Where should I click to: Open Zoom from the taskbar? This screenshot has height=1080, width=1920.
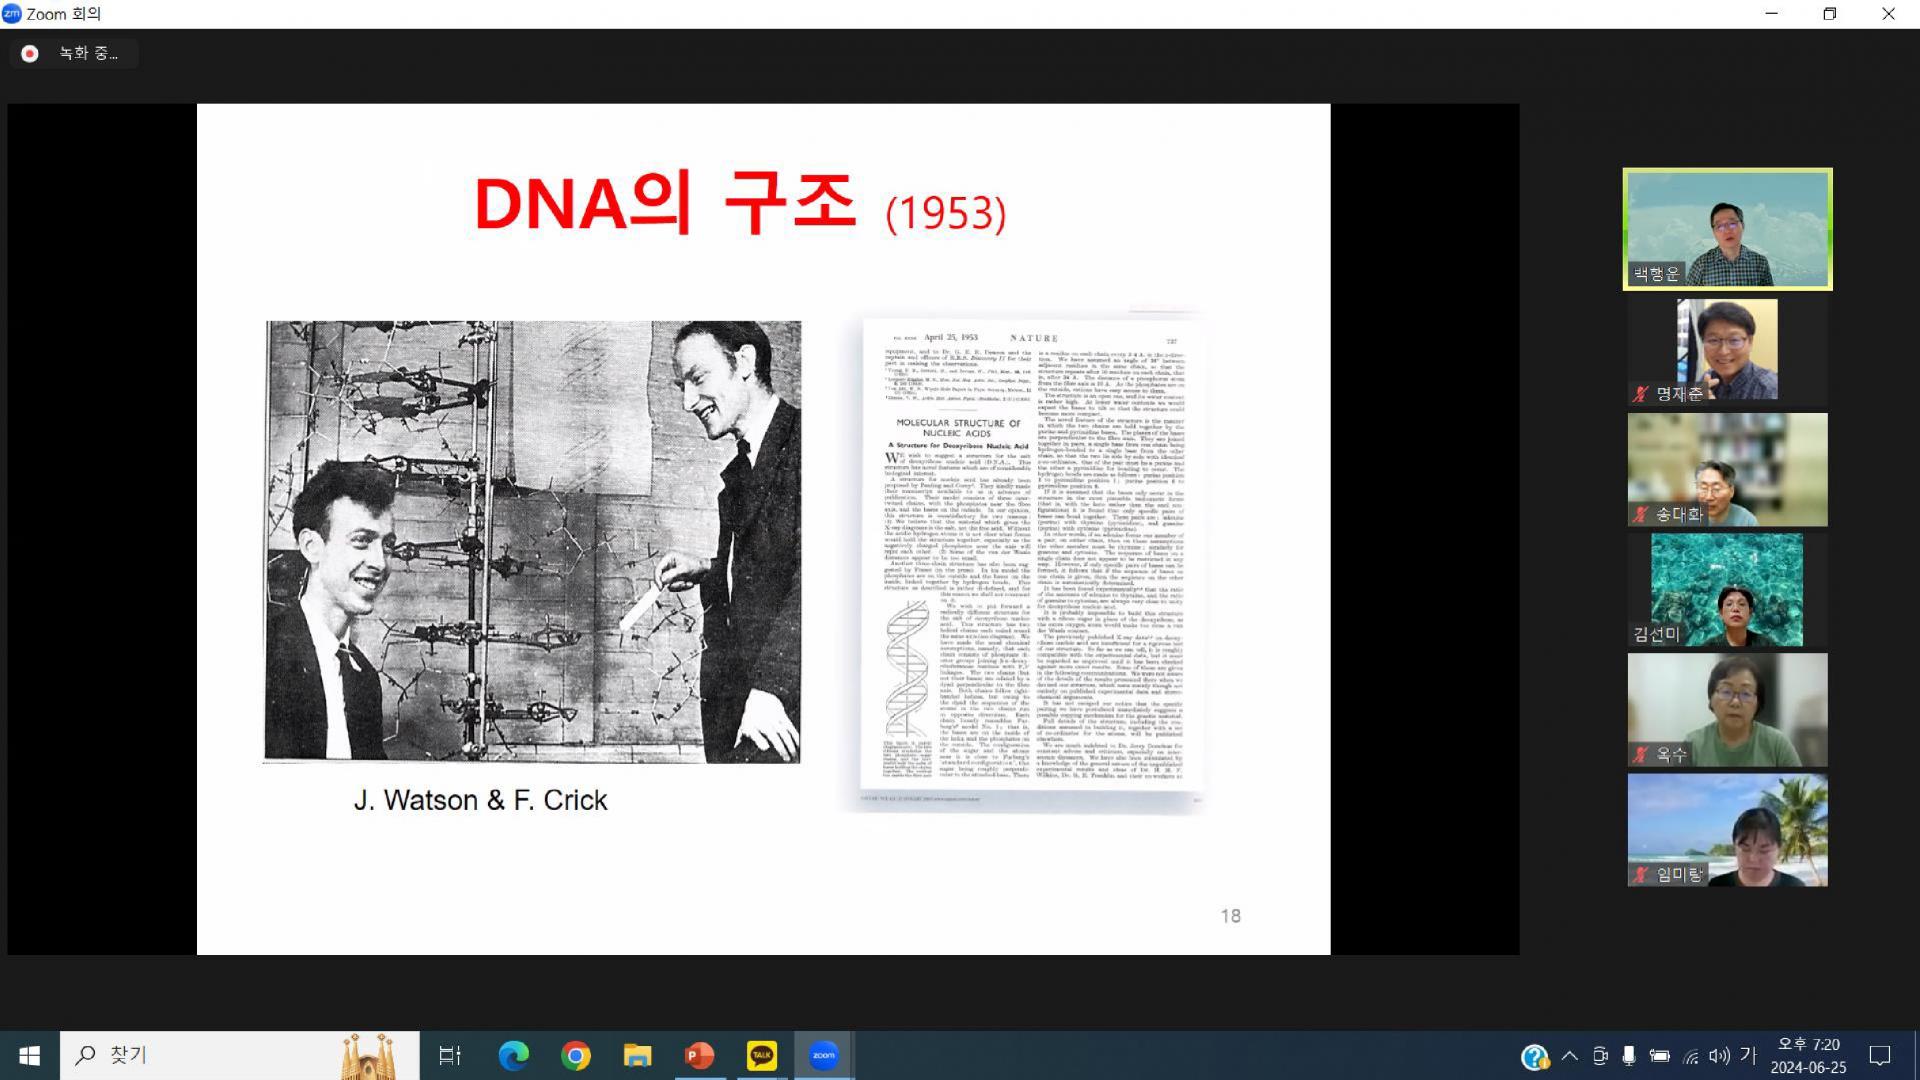pyautogui.click(x=823, y=1054)
